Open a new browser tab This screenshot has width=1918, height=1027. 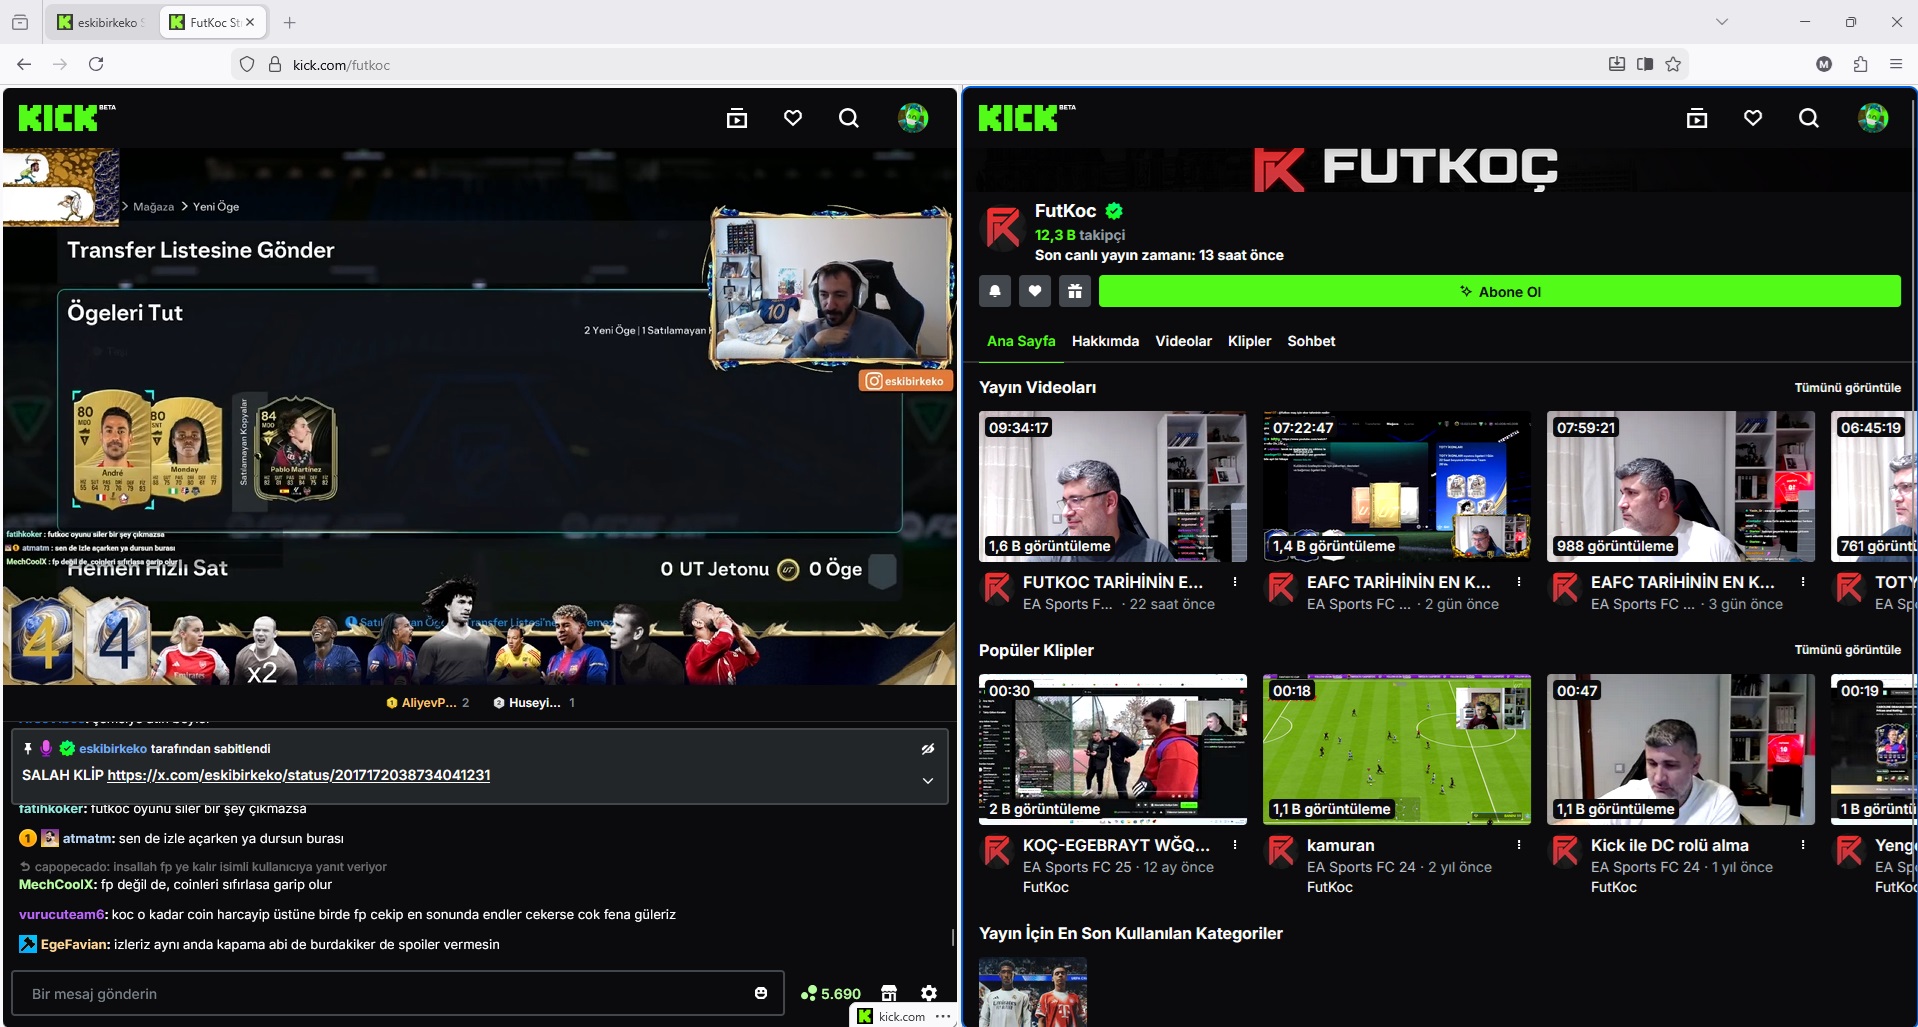point(289,22)
